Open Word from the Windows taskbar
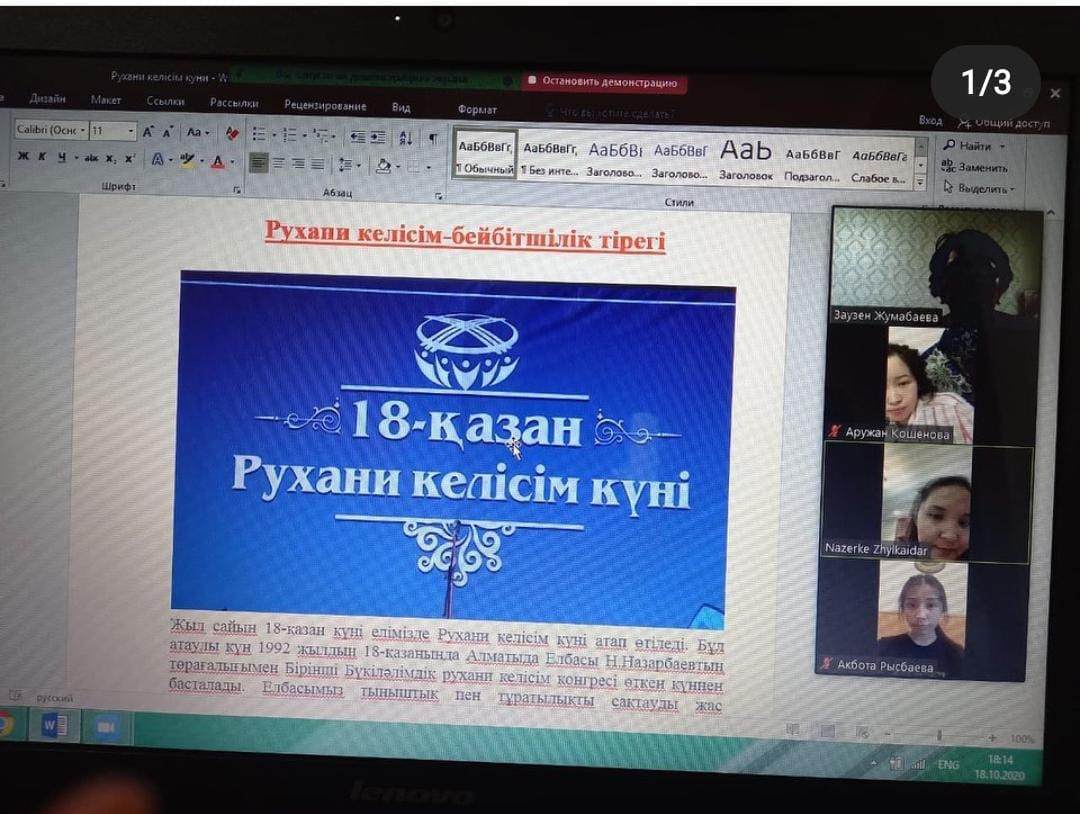 (54, 724)
